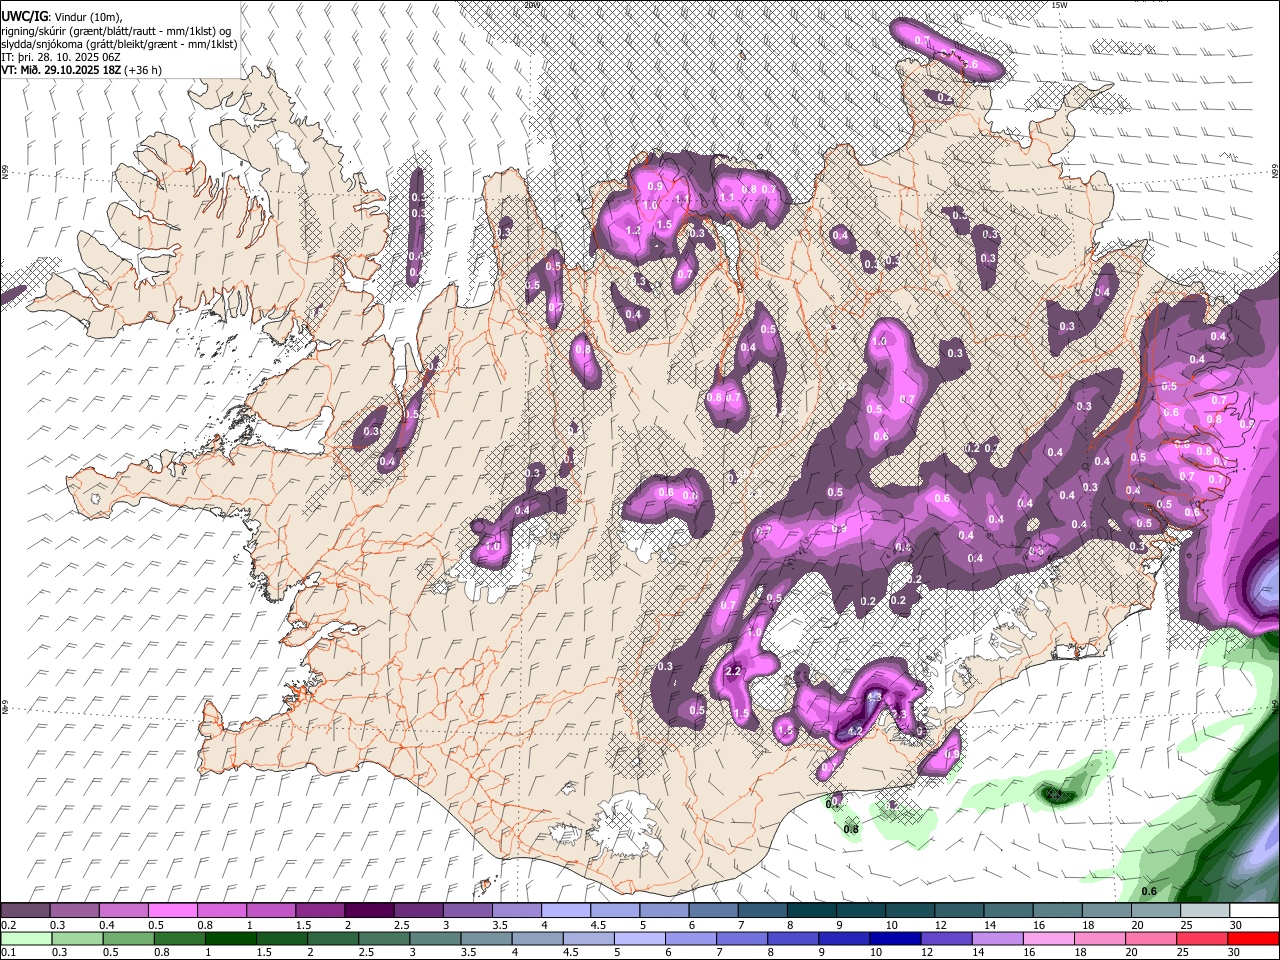Click the '0.2' label under the top legend row
Viewport: 1280px width, 960px height.
(8, 925)
